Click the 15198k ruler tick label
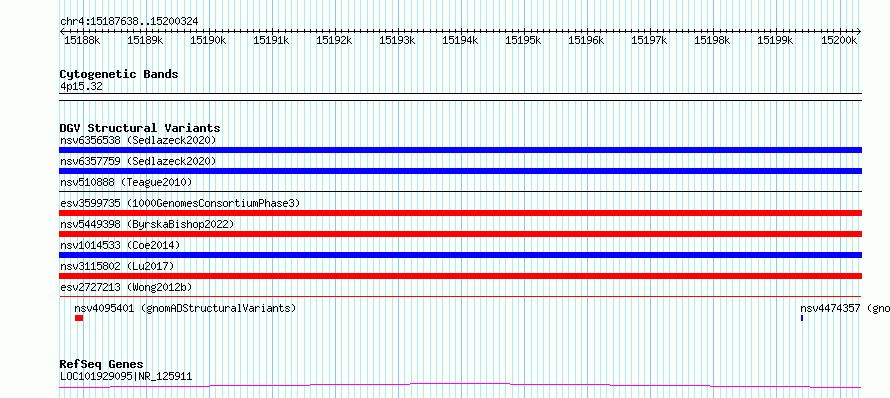The width and height of the screenshot is (890, 398). (713, 40)
